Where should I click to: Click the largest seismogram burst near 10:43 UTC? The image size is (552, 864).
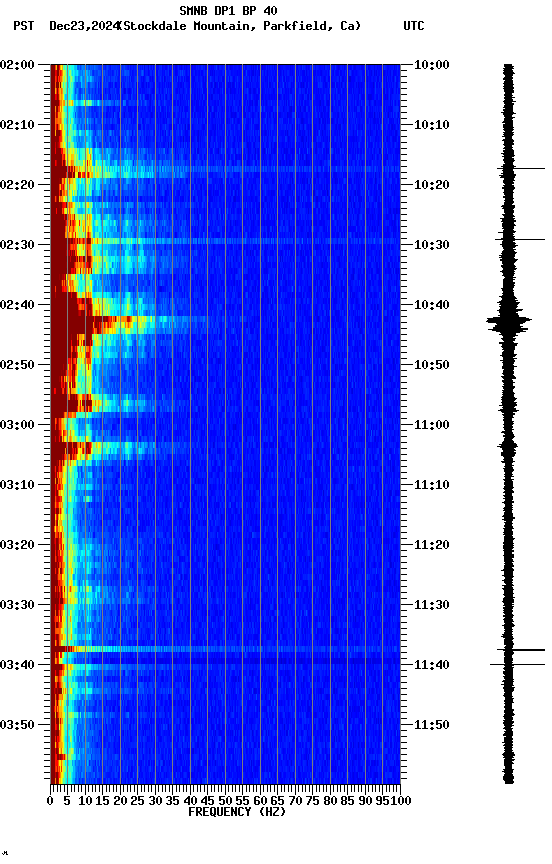509,322
